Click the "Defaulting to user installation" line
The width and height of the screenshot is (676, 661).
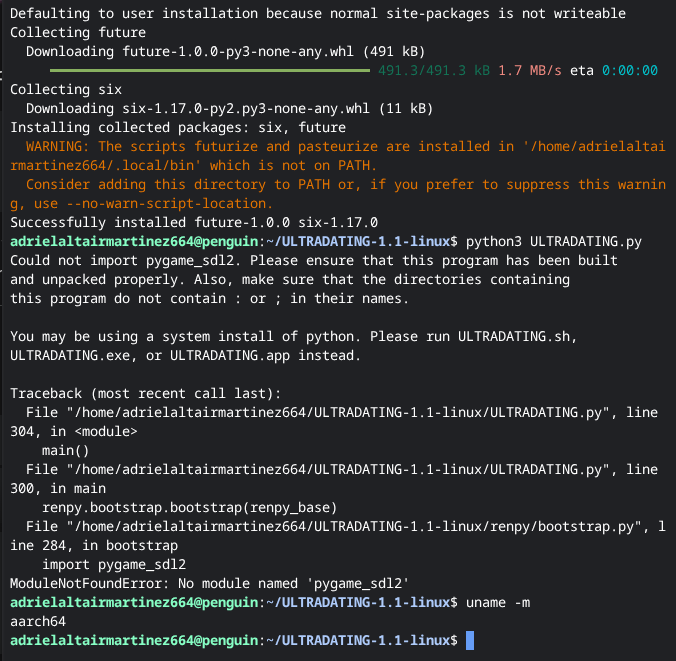317,13
